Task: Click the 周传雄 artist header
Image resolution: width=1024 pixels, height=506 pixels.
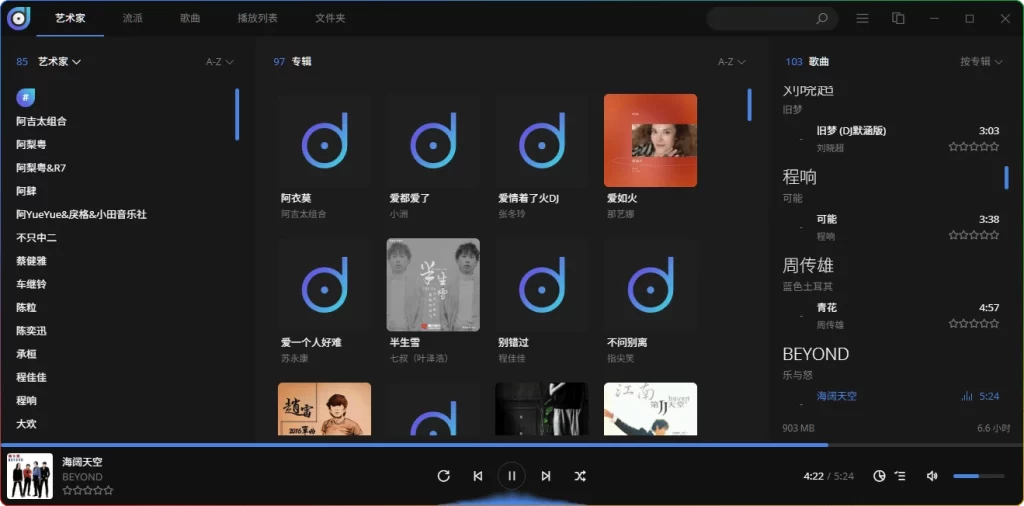Action: point(808,265)
